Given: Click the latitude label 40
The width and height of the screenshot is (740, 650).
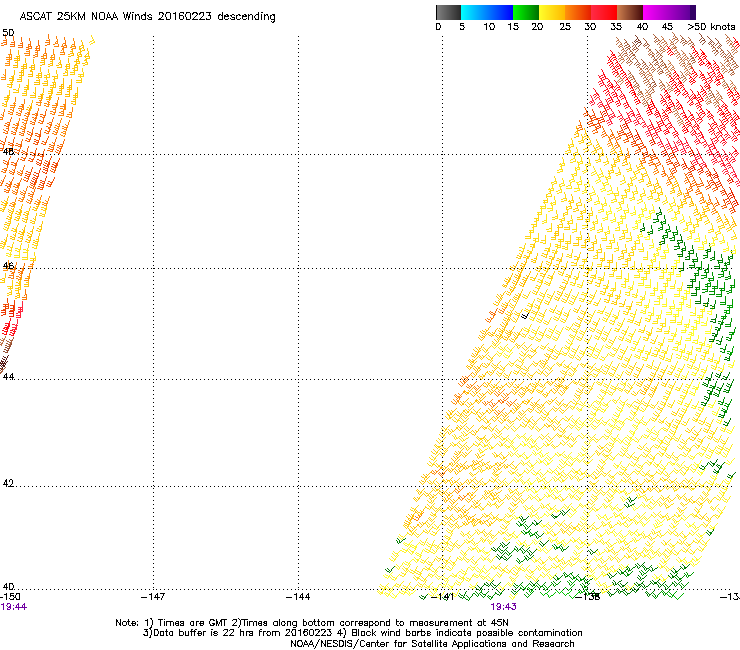Looking at the screenshot, I should pyautogui.click(x=8, y=586).
